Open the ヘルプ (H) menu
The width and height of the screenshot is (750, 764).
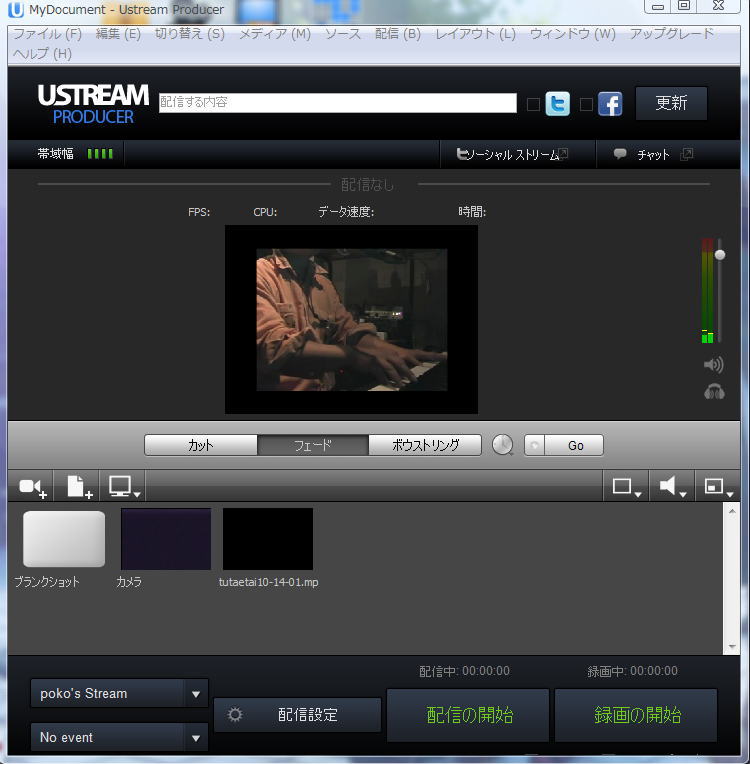click(x=42, y=54)
